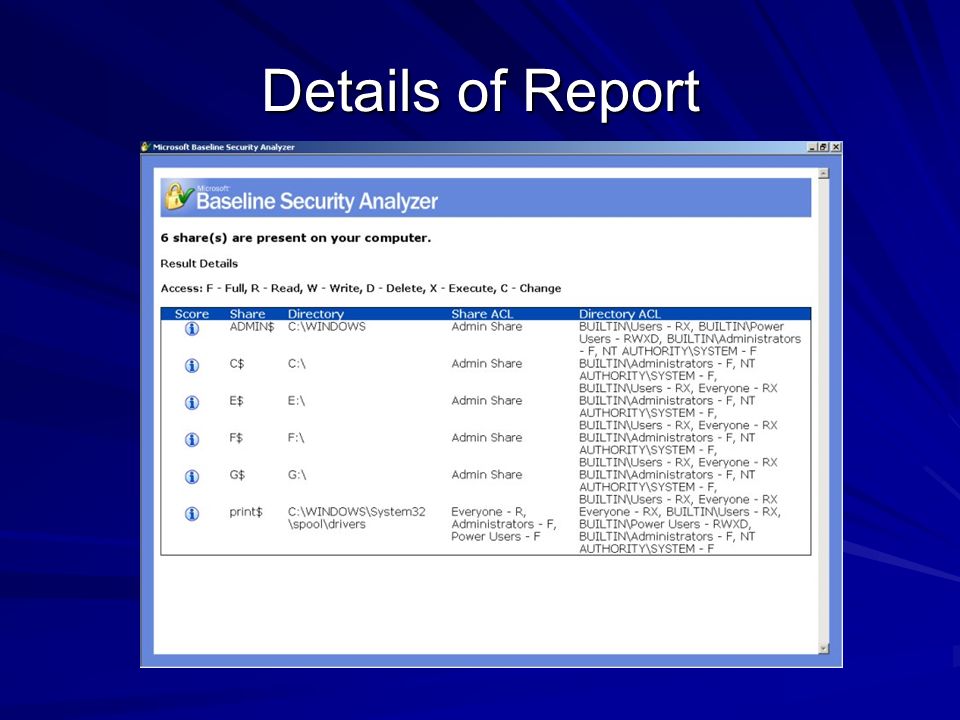This screenshot has height=720, width=960.
Task: Click the Admin Share cell in C$ row
Action: click(x=487, y=364)
